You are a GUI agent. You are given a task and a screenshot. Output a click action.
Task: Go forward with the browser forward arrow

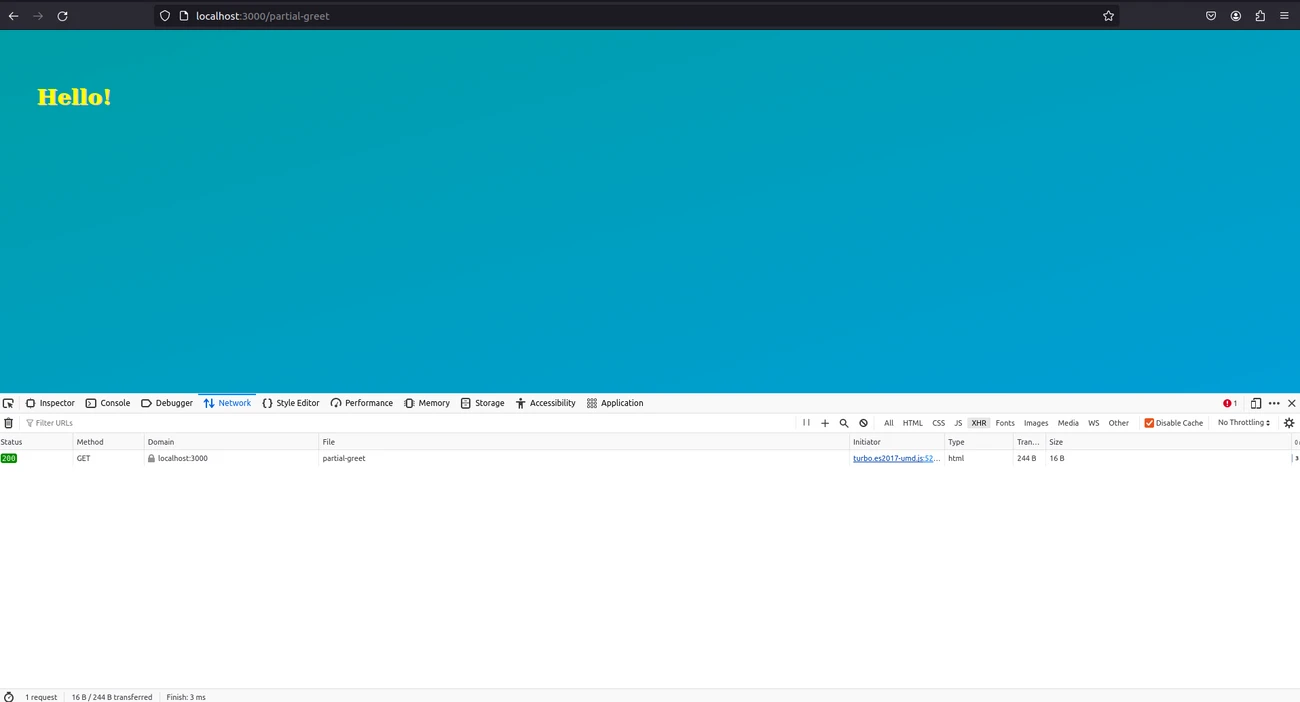coord(38,16)
